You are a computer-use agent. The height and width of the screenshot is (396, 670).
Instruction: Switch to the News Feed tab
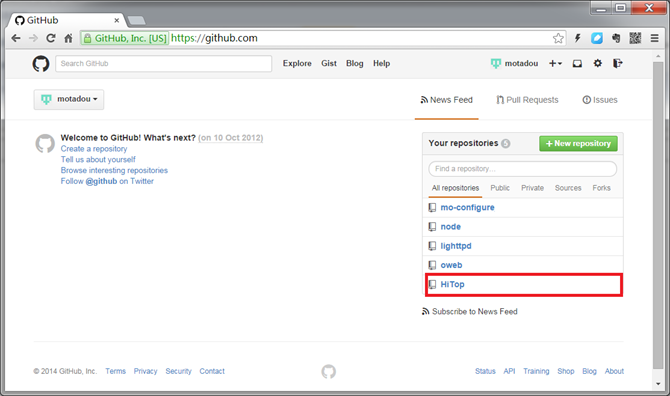[447, 100]
